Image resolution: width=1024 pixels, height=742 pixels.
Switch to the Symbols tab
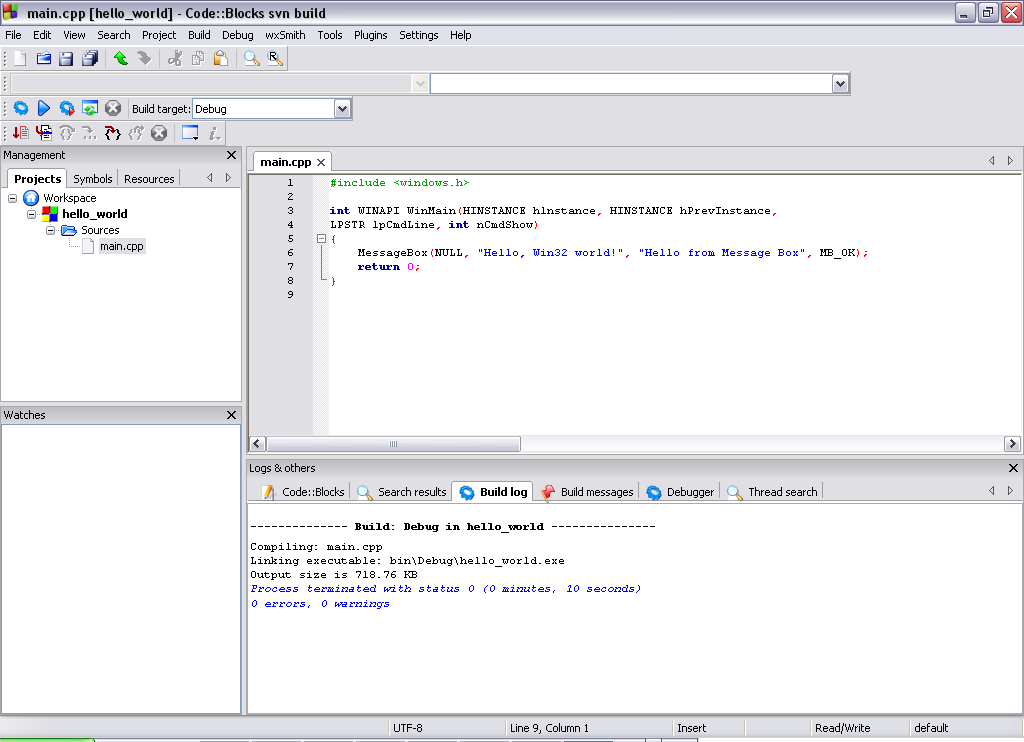tap(92, 179)
